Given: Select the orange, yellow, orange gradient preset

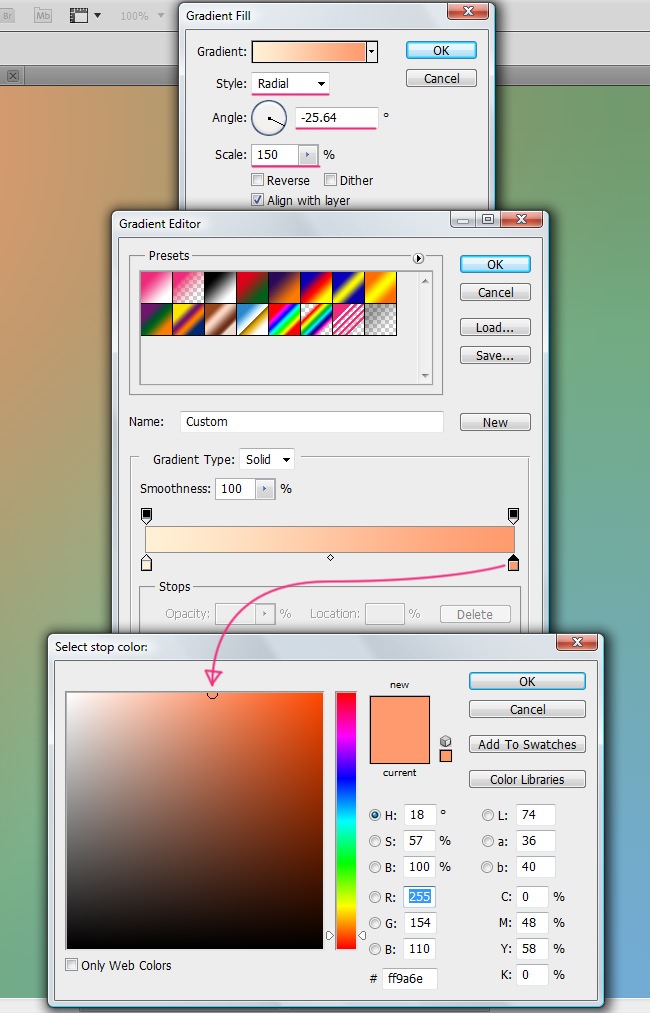Looking at the screenshot, I should coord(381,287).
